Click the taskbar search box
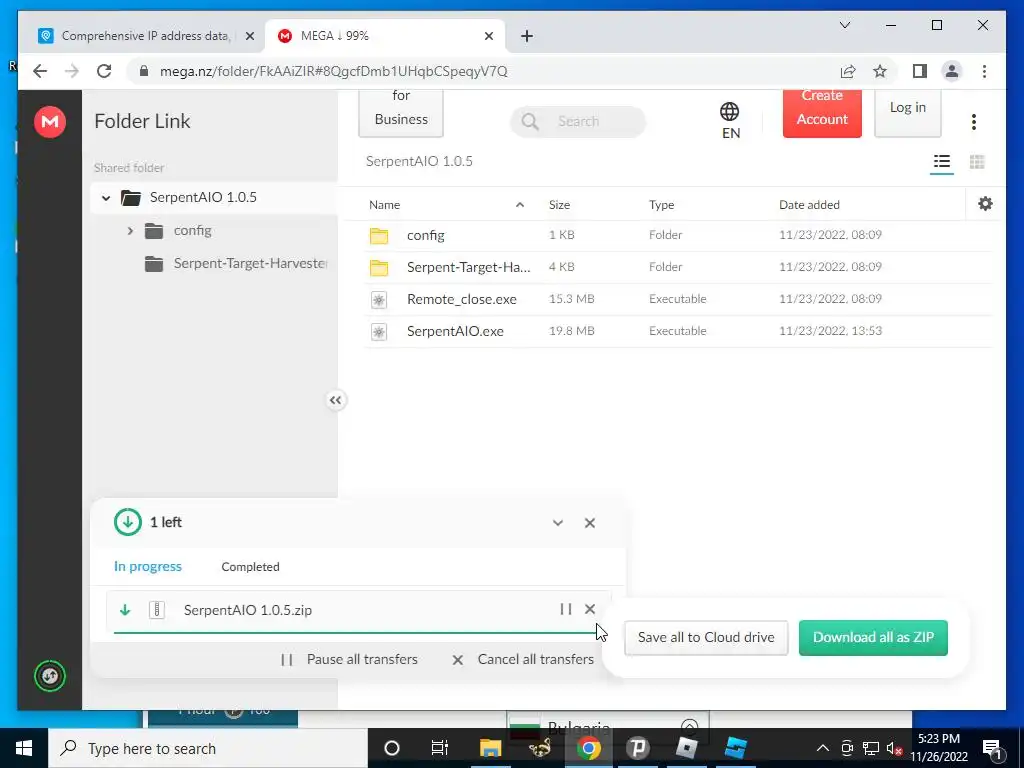The width and height of the screenshot is (1024, 768). (209, 748)
